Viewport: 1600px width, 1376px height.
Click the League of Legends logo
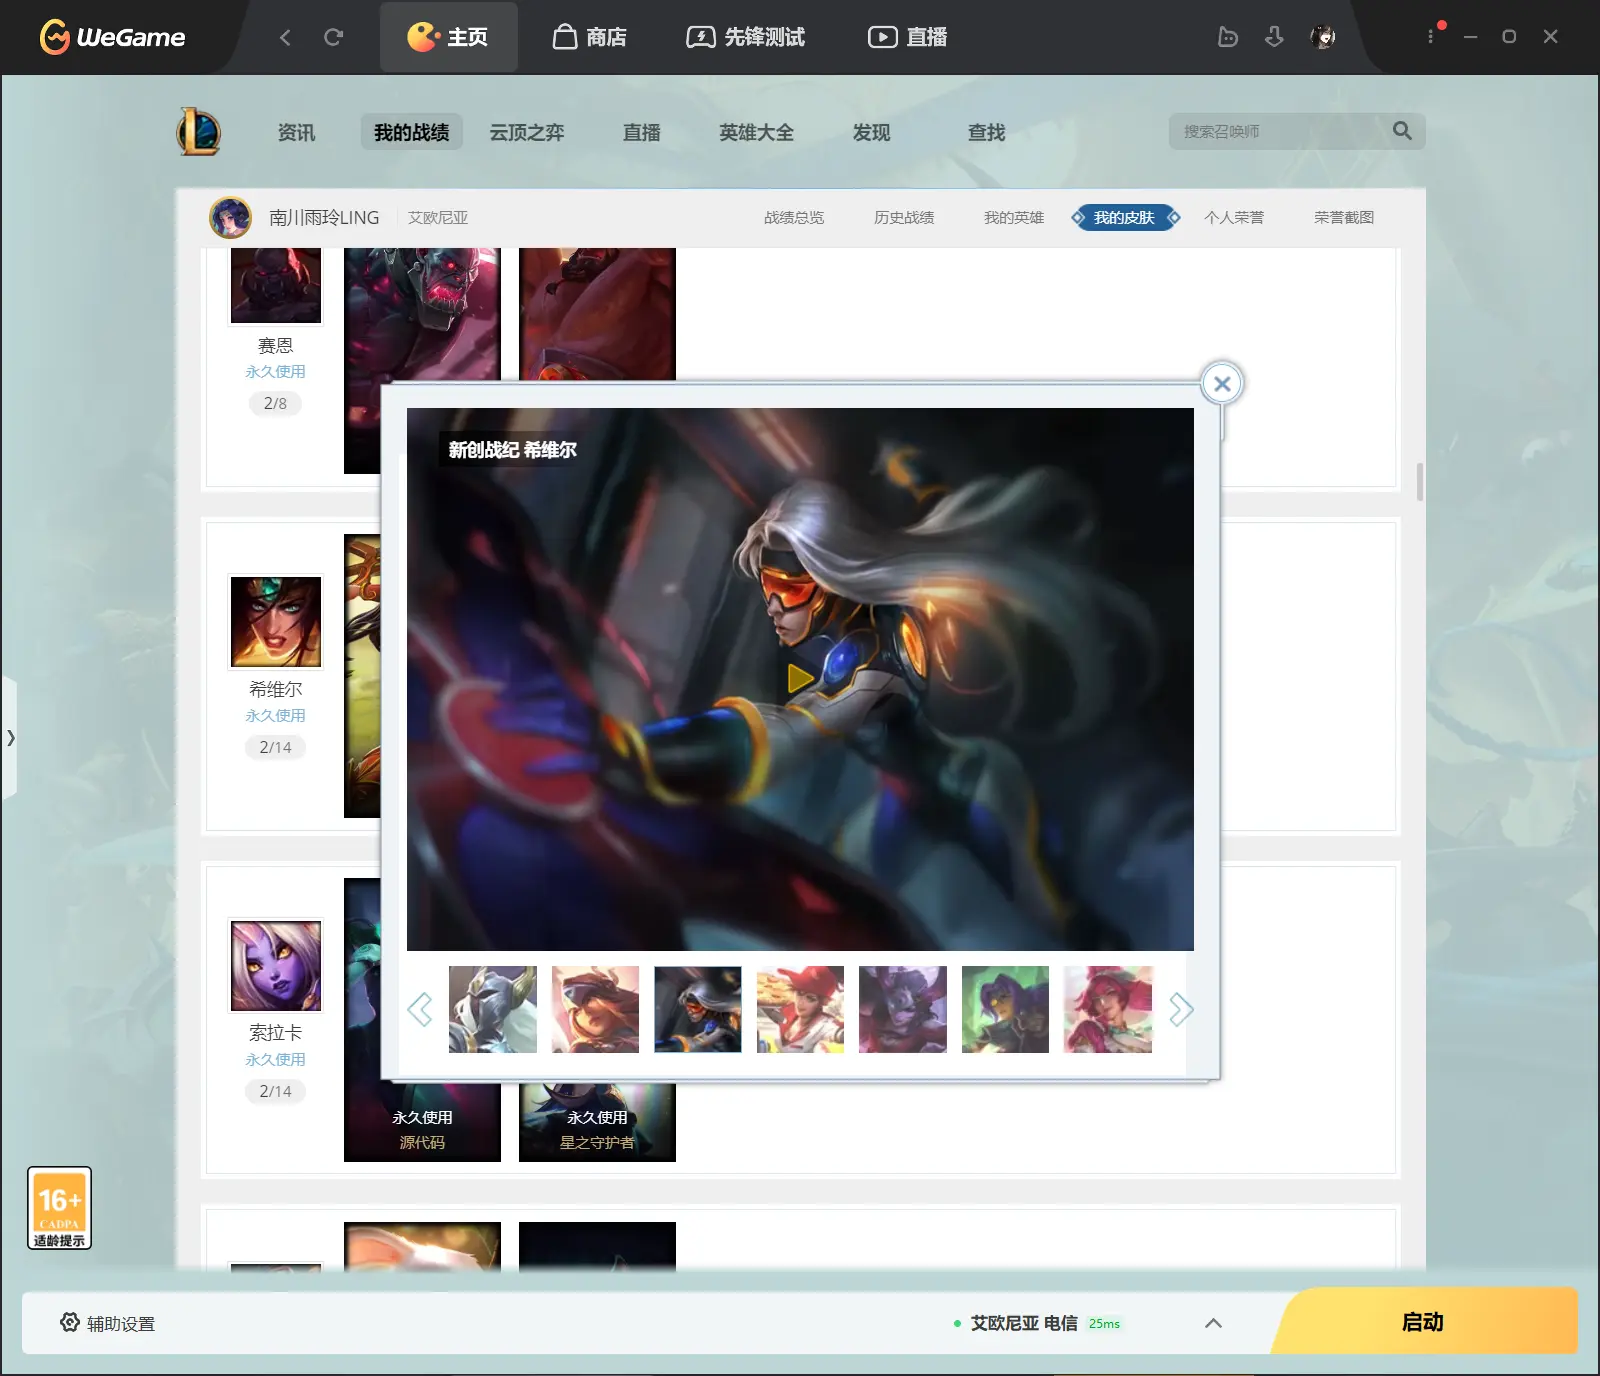(x=199, y=131)
